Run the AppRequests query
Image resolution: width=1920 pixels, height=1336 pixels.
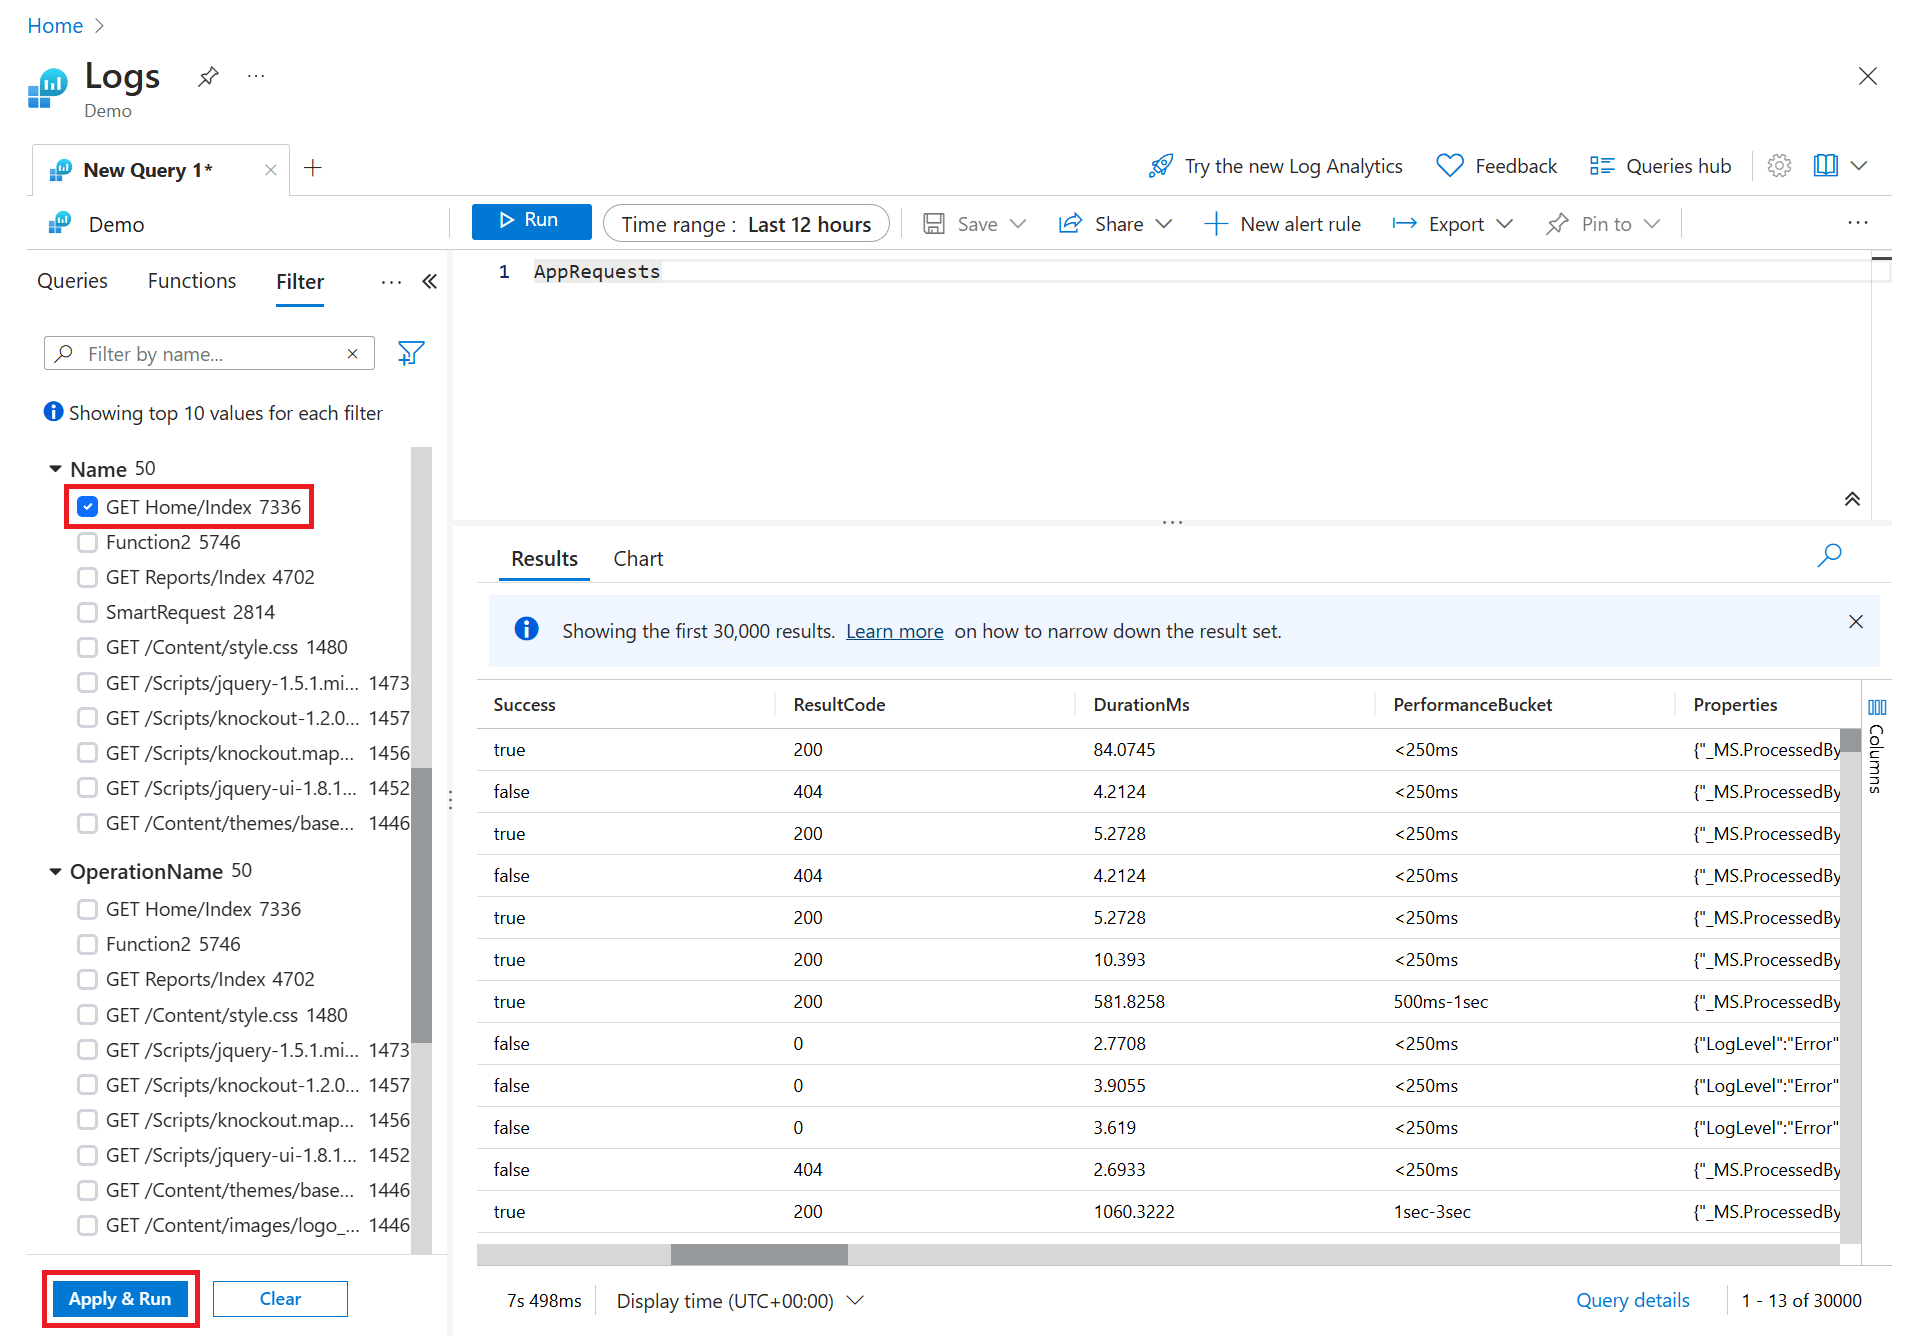531,221
